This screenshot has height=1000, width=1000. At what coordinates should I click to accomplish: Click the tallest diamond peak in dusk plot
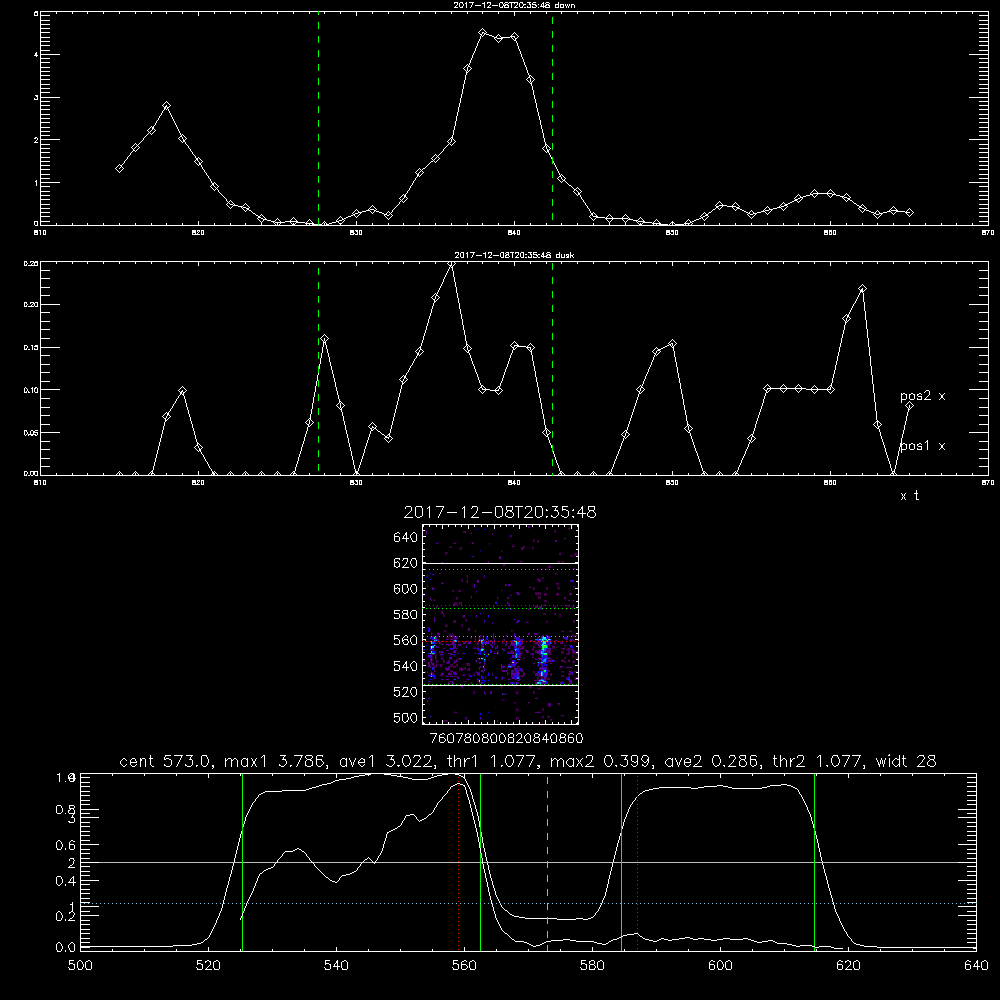[x=452, y=263]
